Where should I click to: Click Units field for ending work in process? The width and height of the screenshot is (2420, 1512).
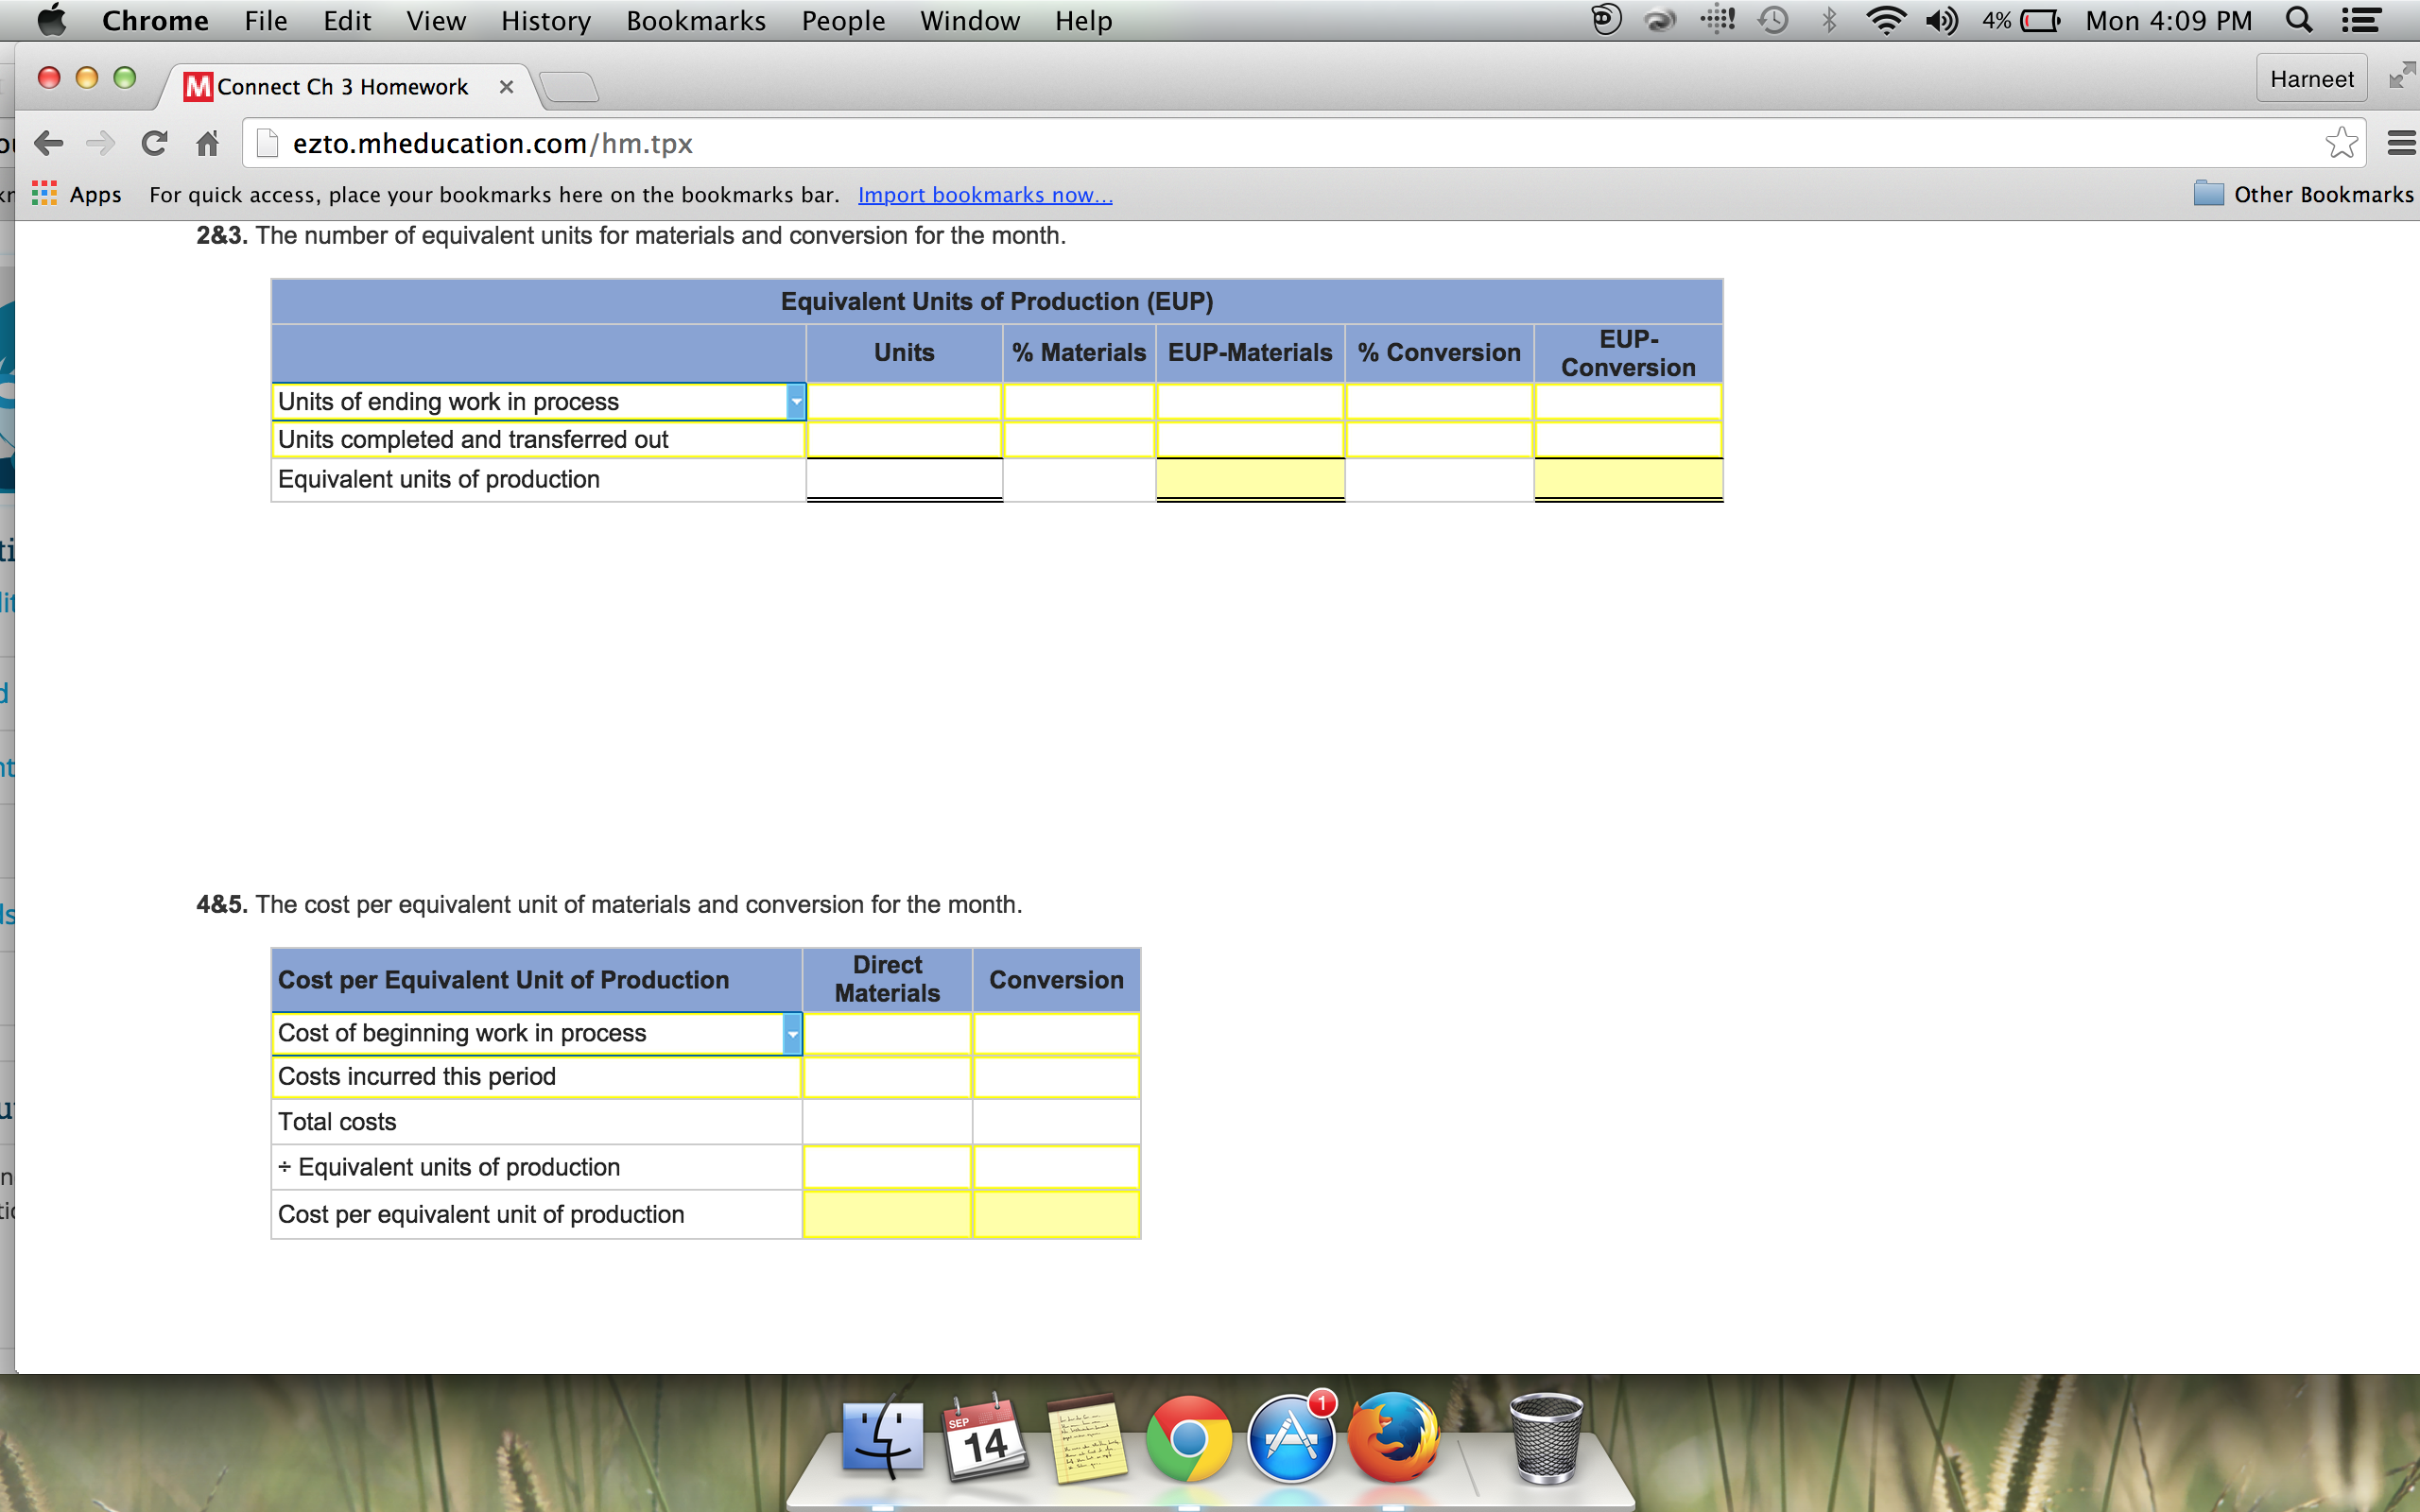pos(904,402)
